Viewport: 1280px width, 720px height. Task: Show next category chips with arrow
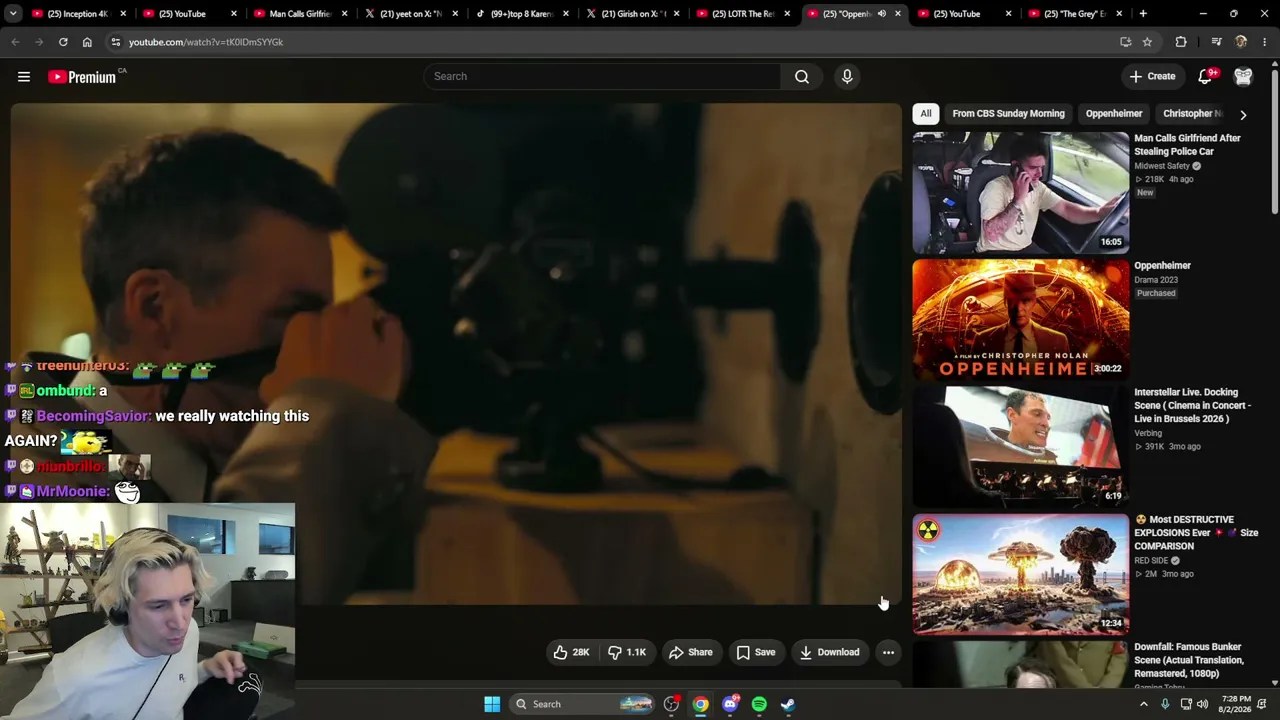click(1243, 114)
